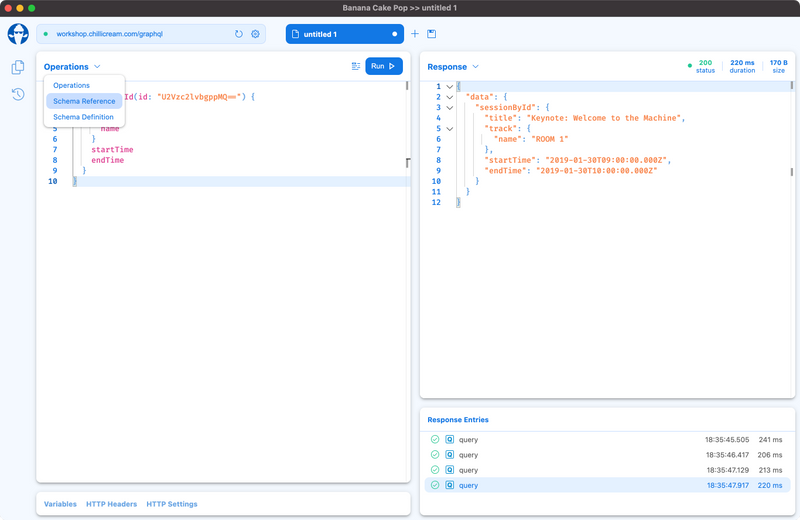Image resolution: width=800 pixels, height=520 pixels.
Task: Collapse the "sessionById" node in response
Action: point(450,108)
